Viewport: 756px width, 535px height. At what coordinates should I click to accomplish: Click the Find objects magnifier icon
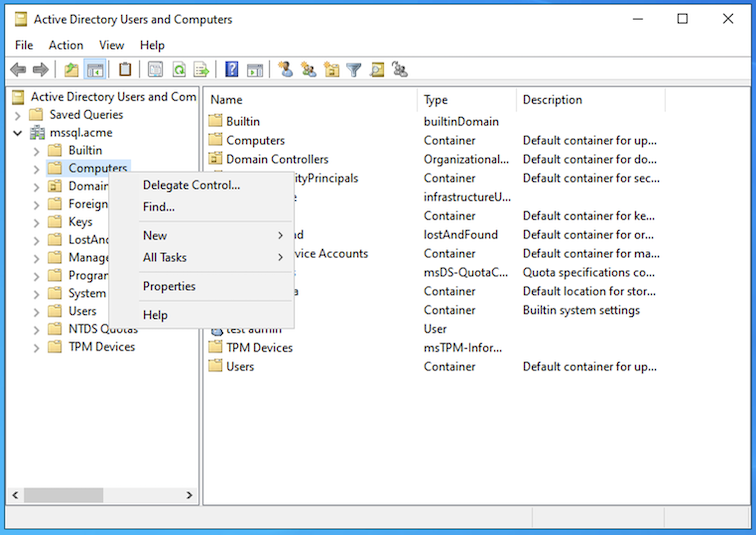tap(377, 70)
